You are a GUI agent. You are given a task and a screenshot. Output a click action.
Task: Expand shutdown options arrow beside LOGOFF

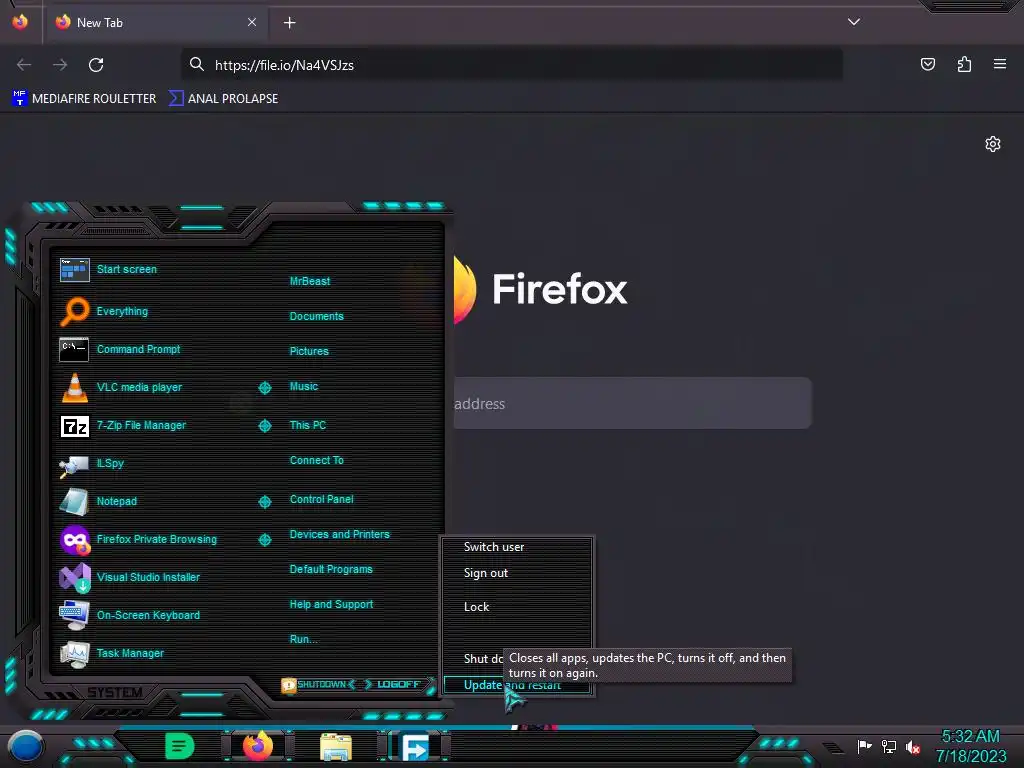(431, 685)
